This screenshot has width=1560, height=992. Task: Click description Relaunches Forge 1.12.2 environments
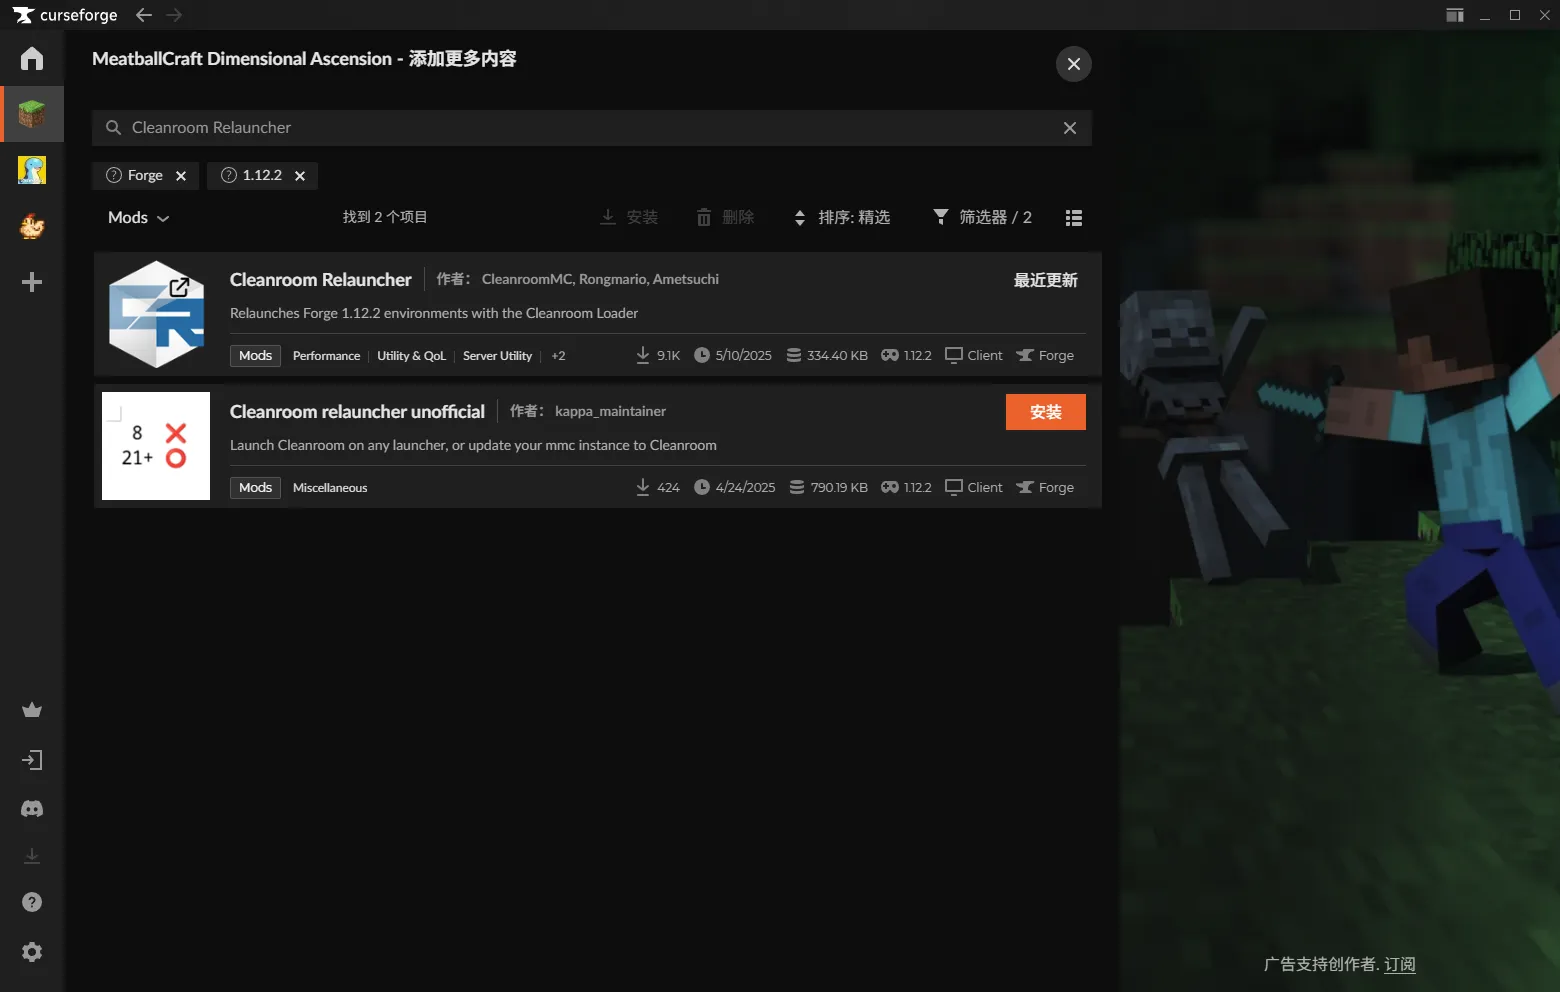[x=434, y=313]
